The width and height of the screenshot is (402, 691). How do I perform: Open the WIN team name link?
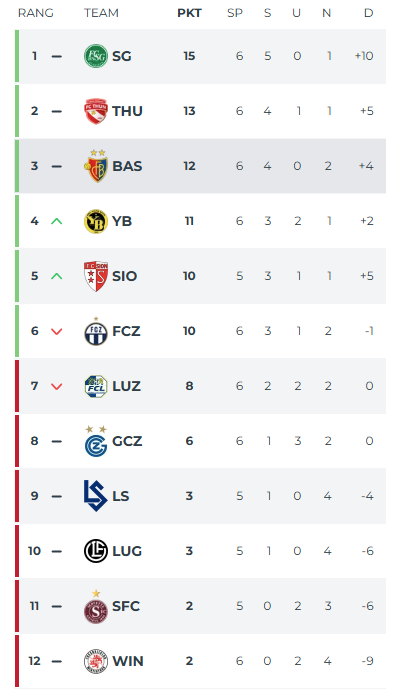click(x=128, y=661)
